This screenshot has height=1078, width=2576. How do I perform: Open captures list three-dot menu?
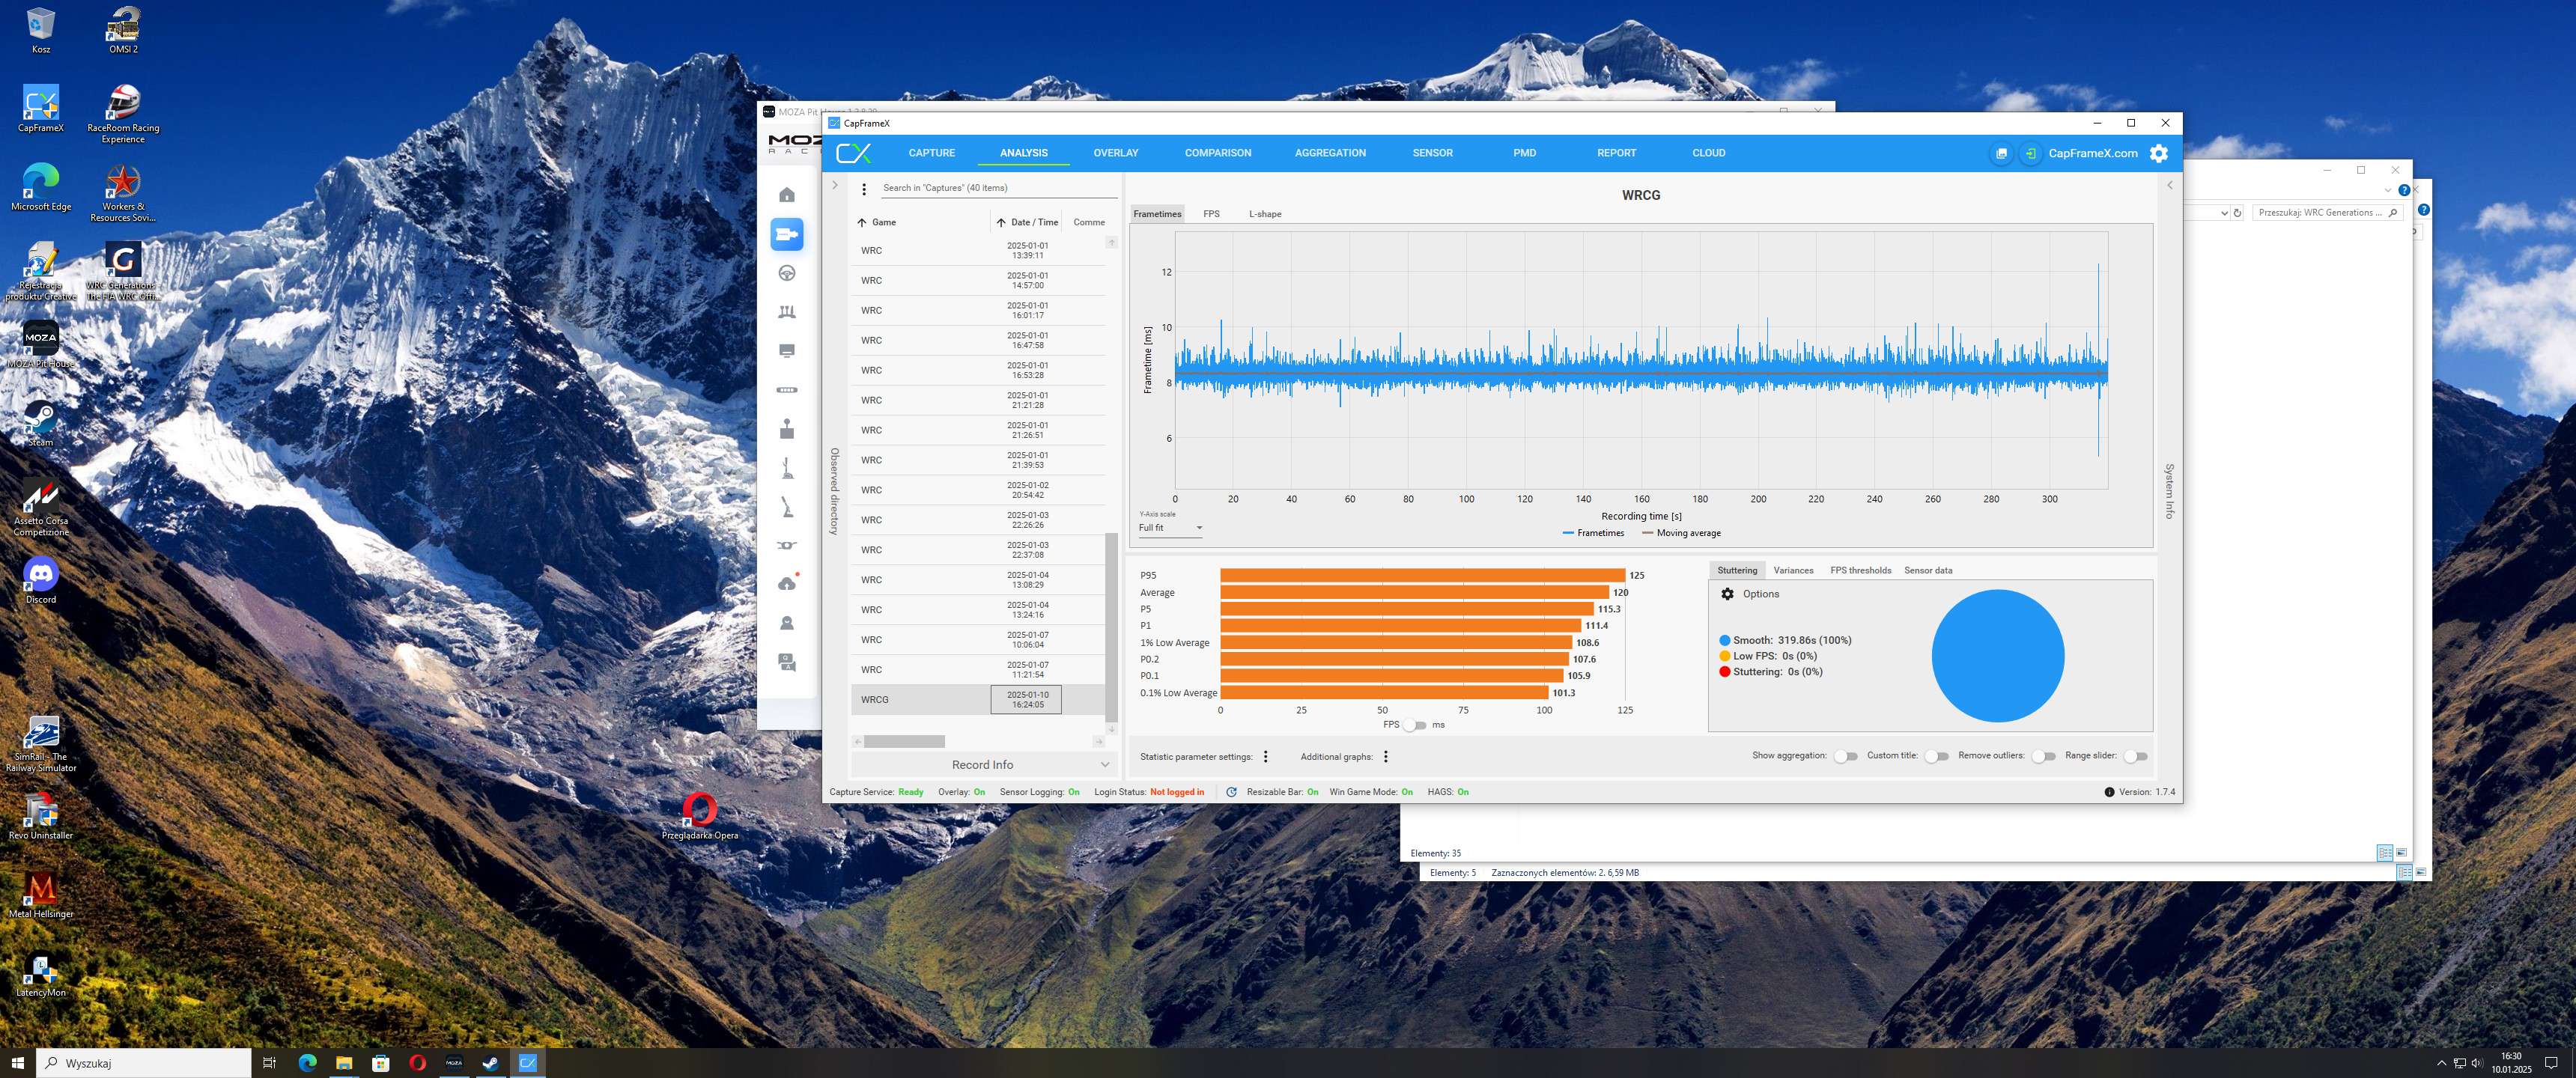click(x=864, y=188)
